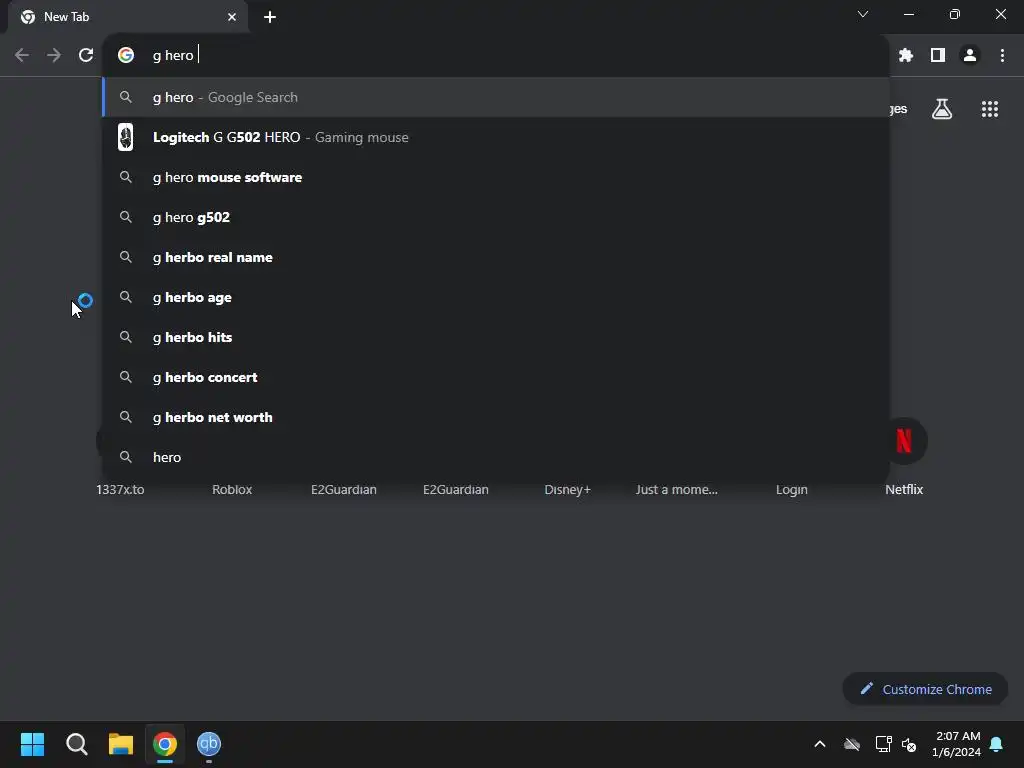Open the Roblox shortcut label
Screen dimensions: 1024x768
click(x=232, y=489)
